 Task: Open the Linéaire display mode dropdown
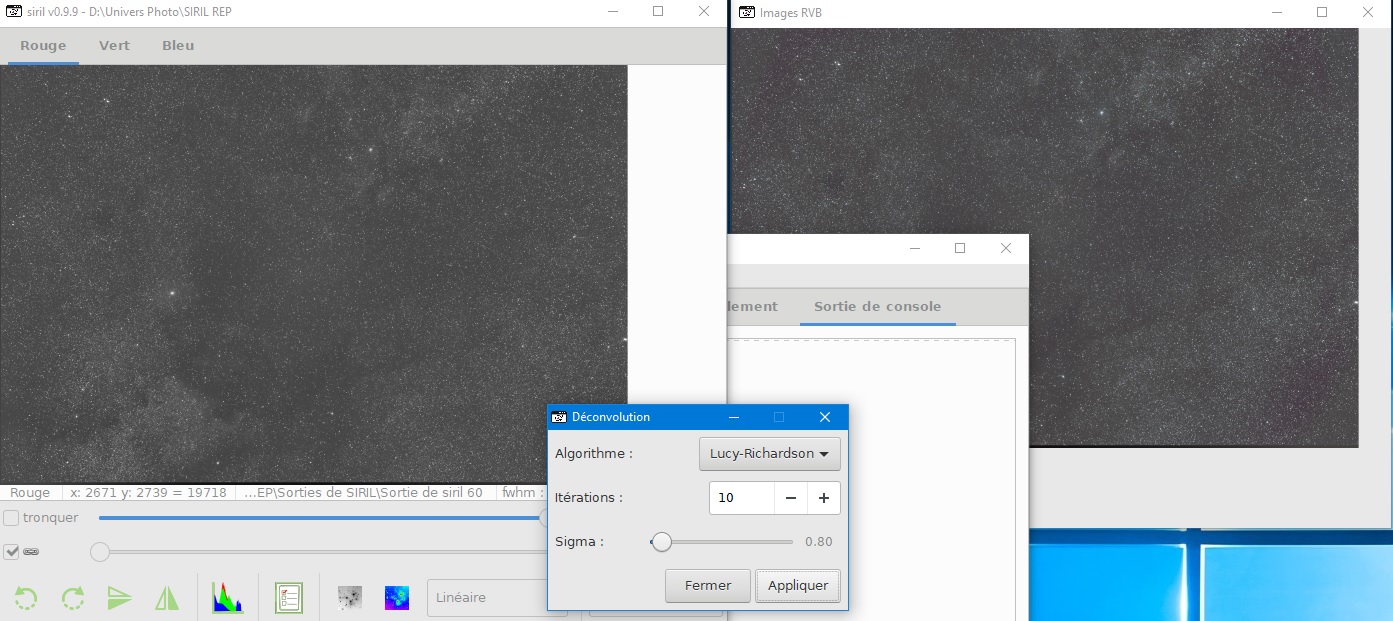496,598
